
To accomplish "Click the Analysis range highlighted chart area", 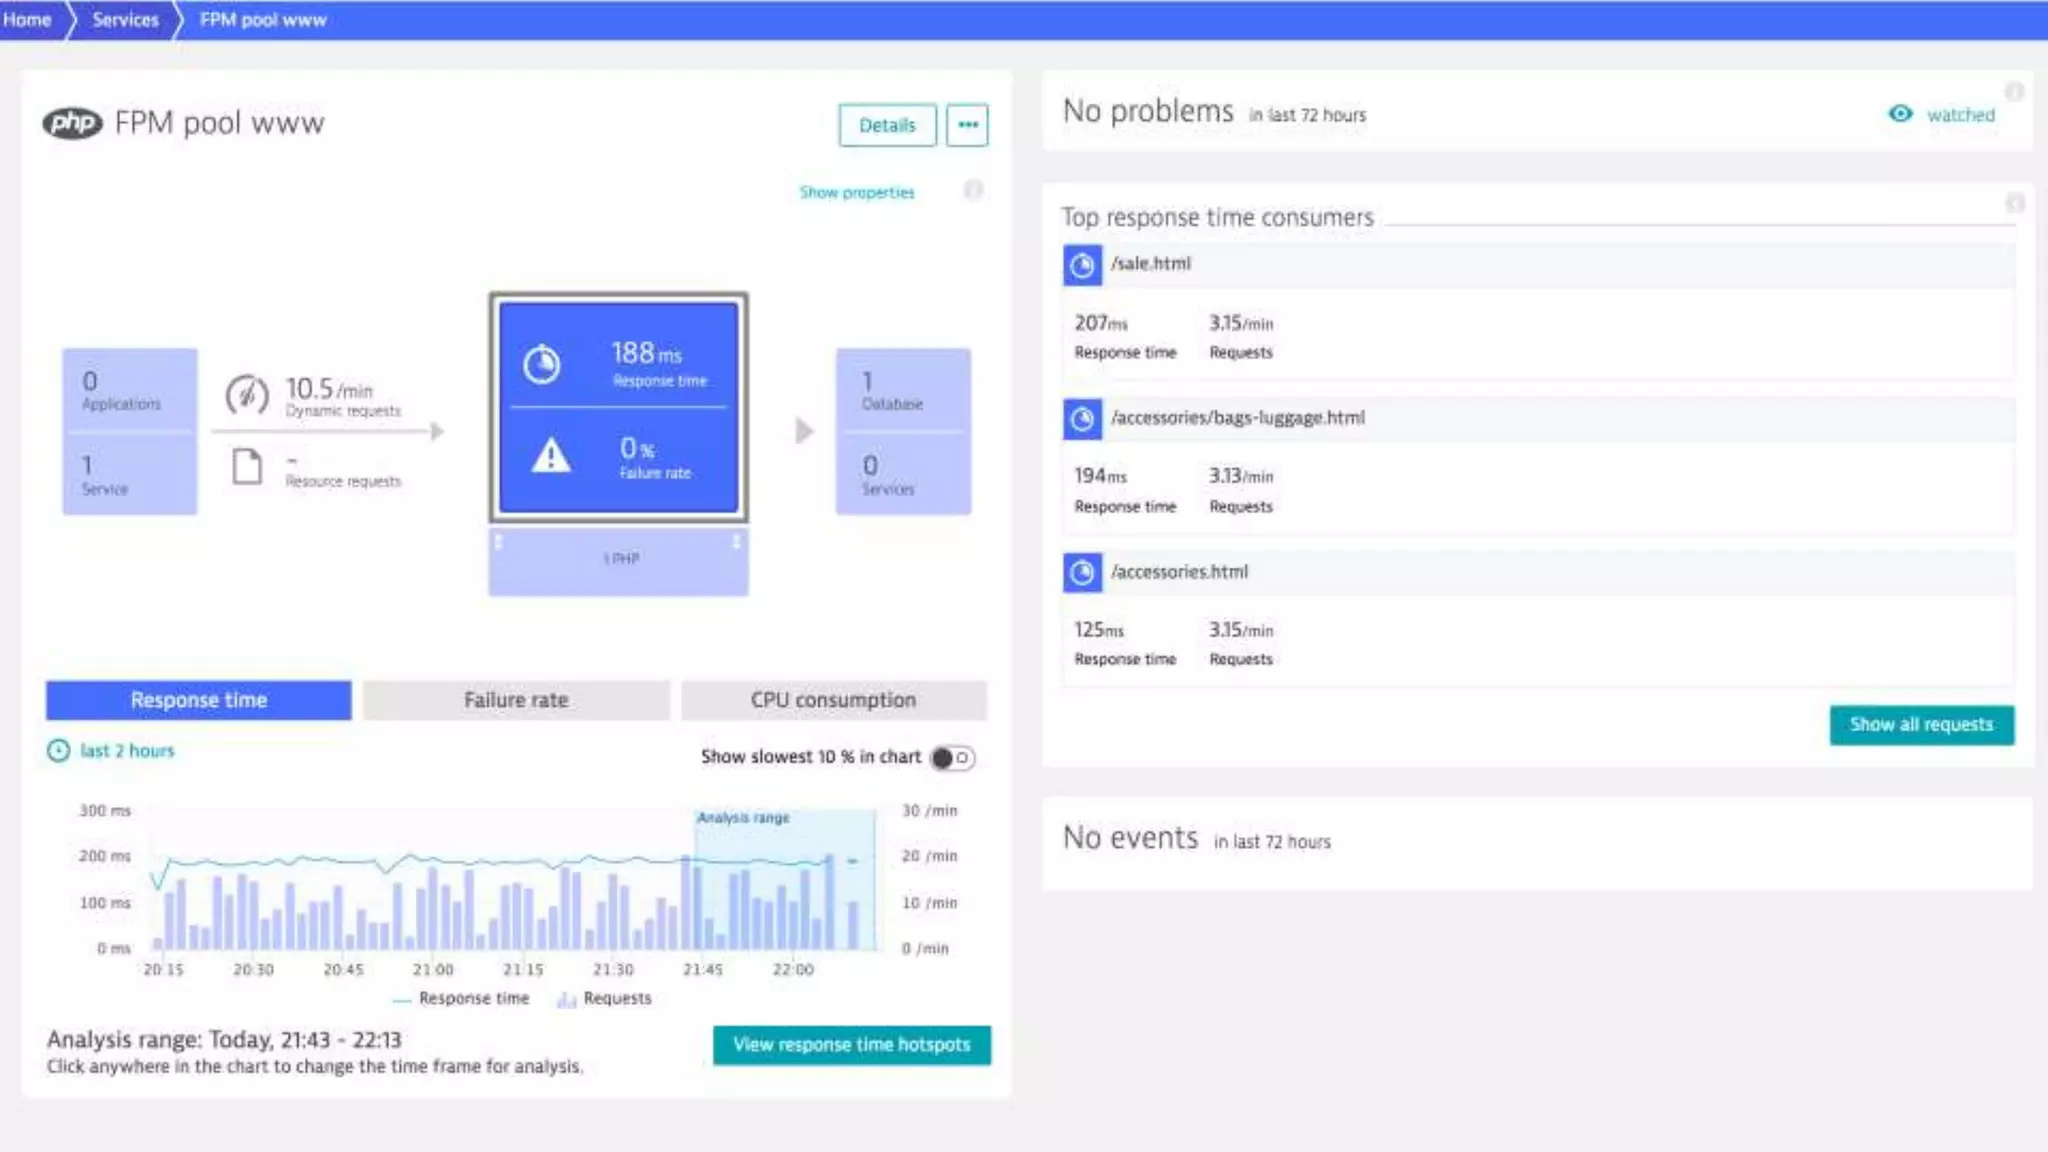I will [x=784, y=880].
